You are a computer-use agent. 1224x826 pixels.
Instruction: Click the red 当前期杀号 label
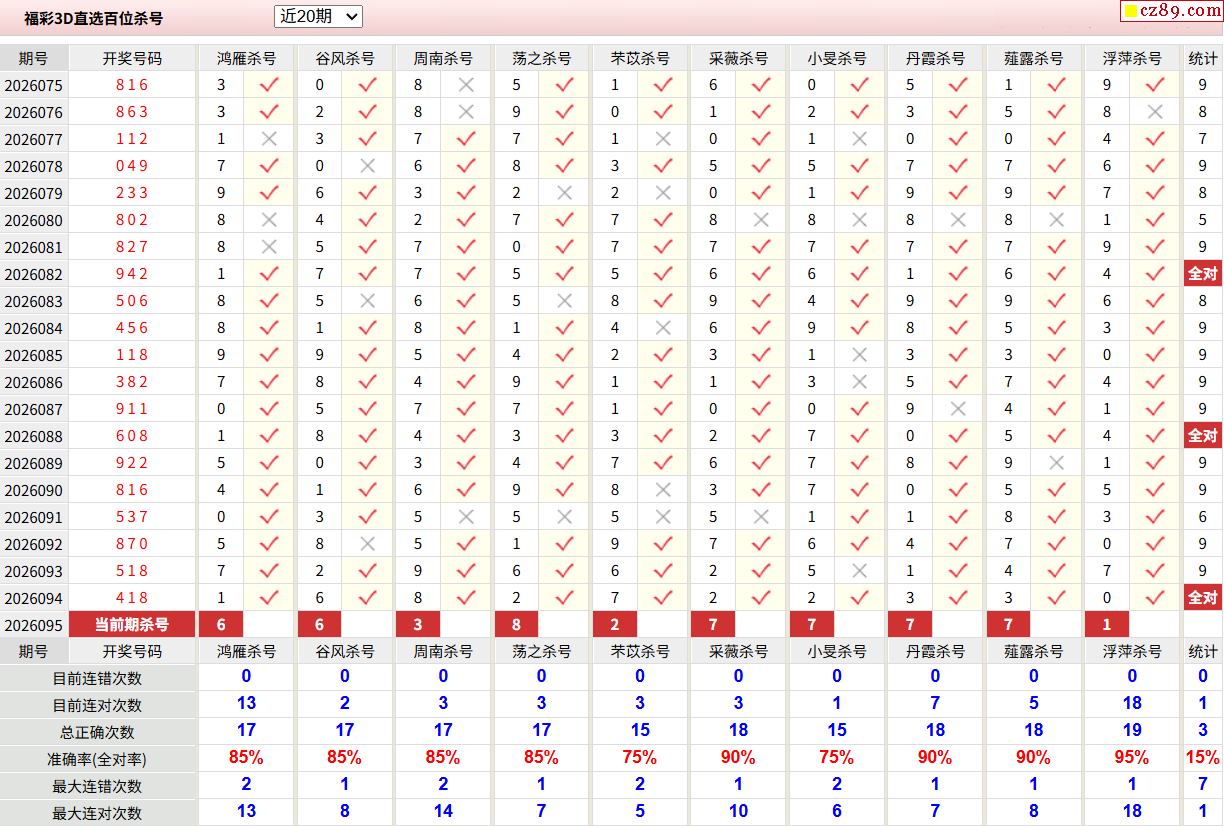coord(132,625)
